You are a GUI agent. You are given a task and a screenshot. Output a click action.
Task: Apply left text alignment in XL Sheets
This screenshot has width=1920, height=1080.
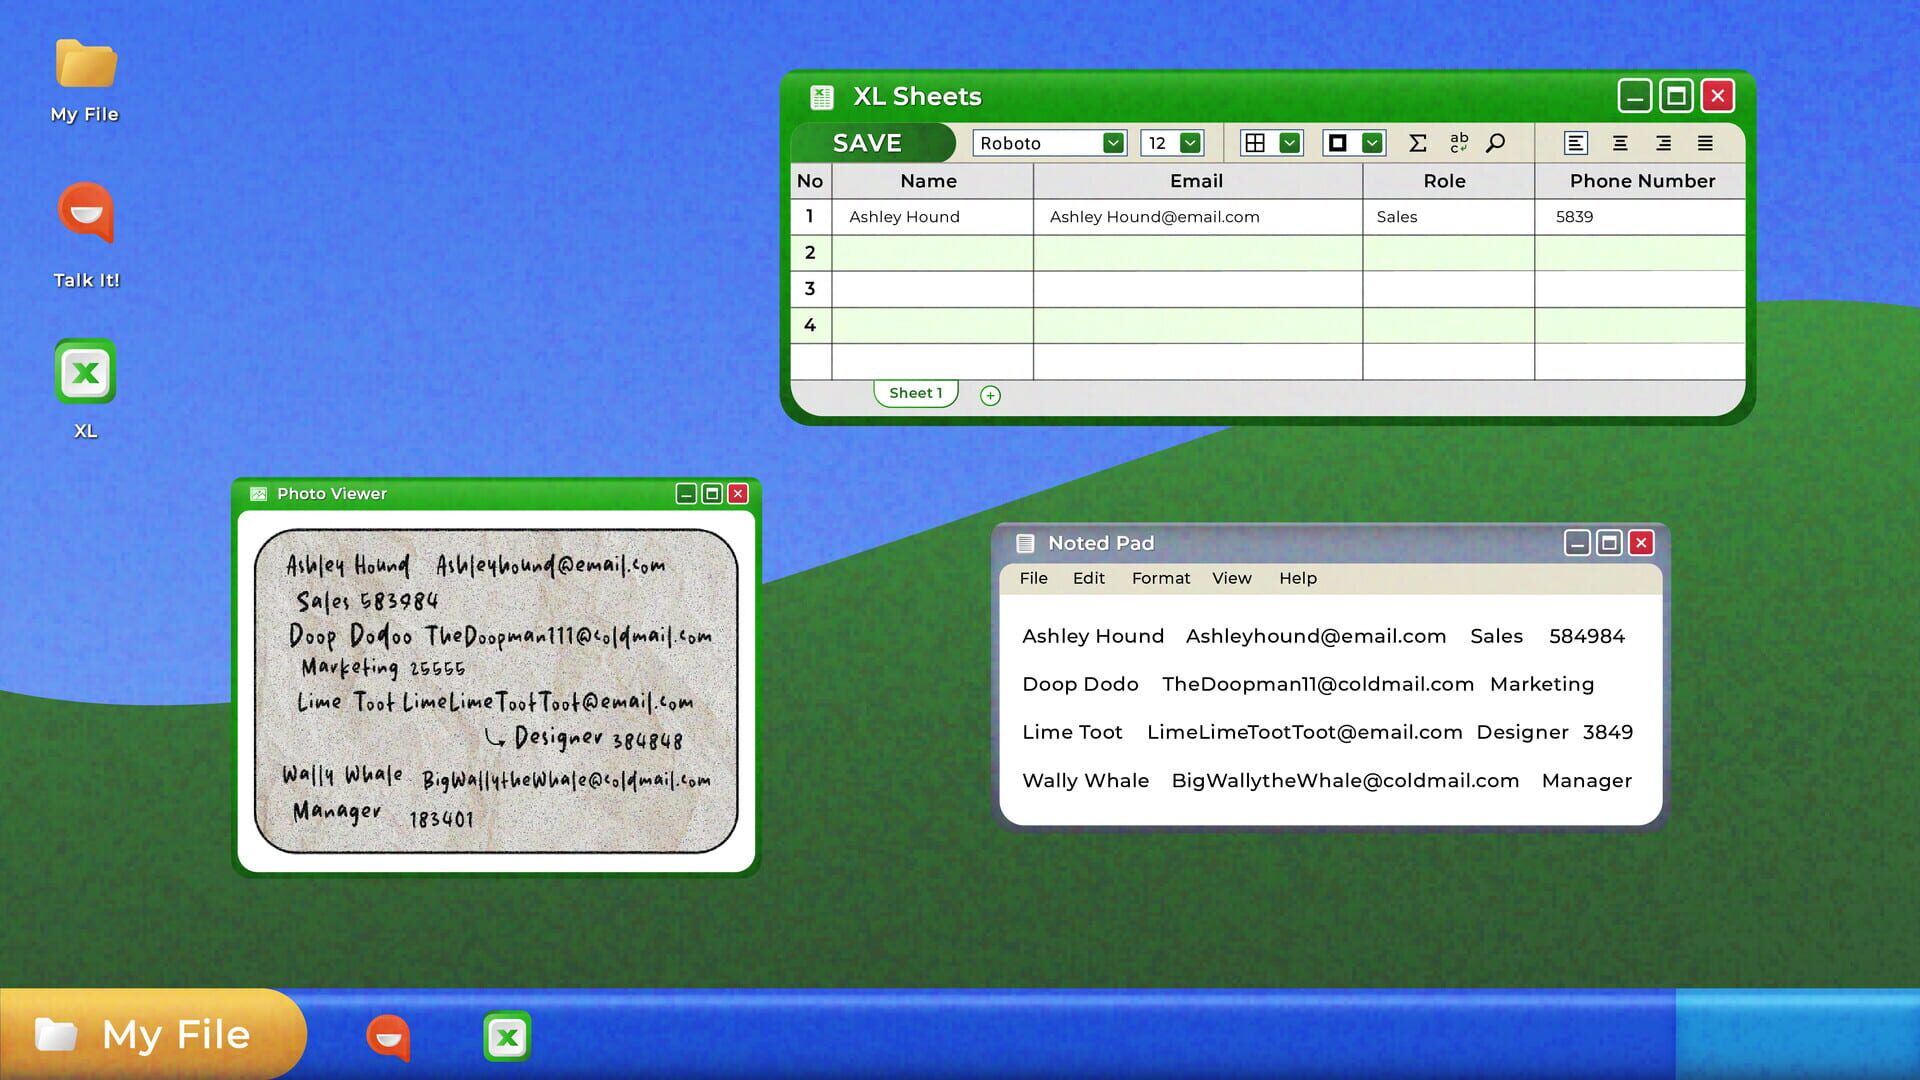click(x=1575, y=143)
